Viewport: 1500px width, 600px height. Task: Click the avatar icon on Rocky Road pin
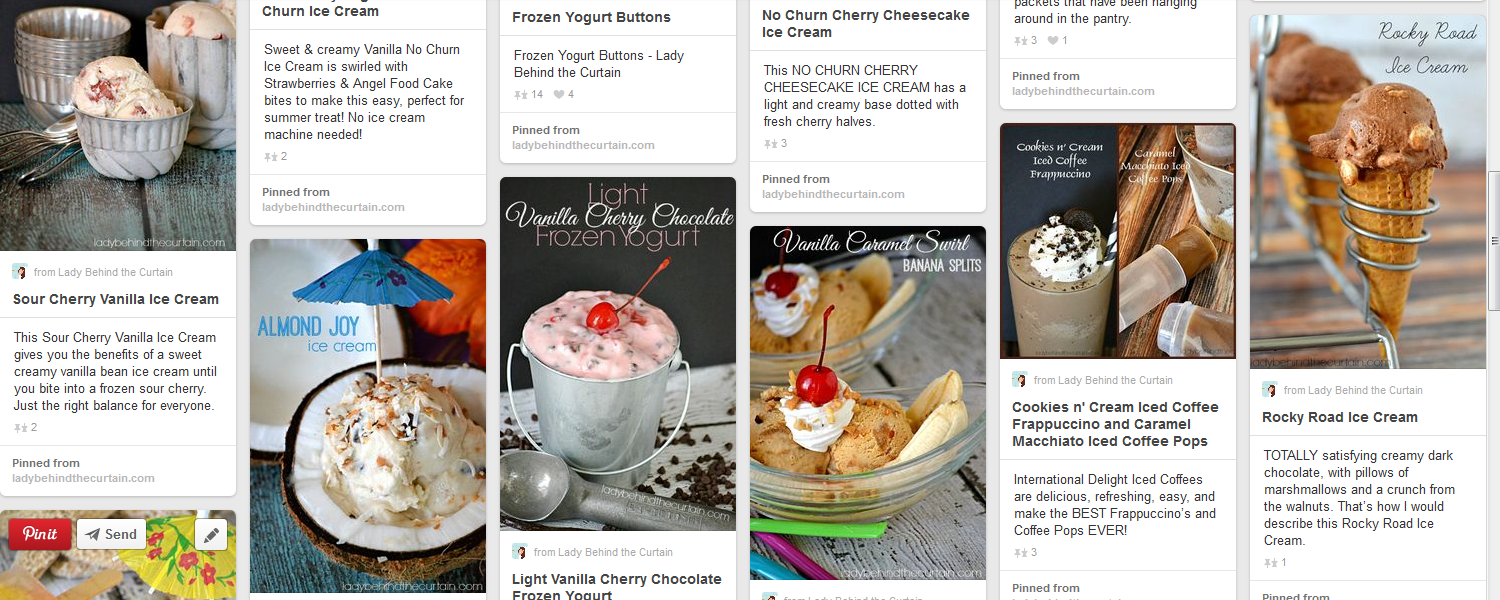point(1270,390)
